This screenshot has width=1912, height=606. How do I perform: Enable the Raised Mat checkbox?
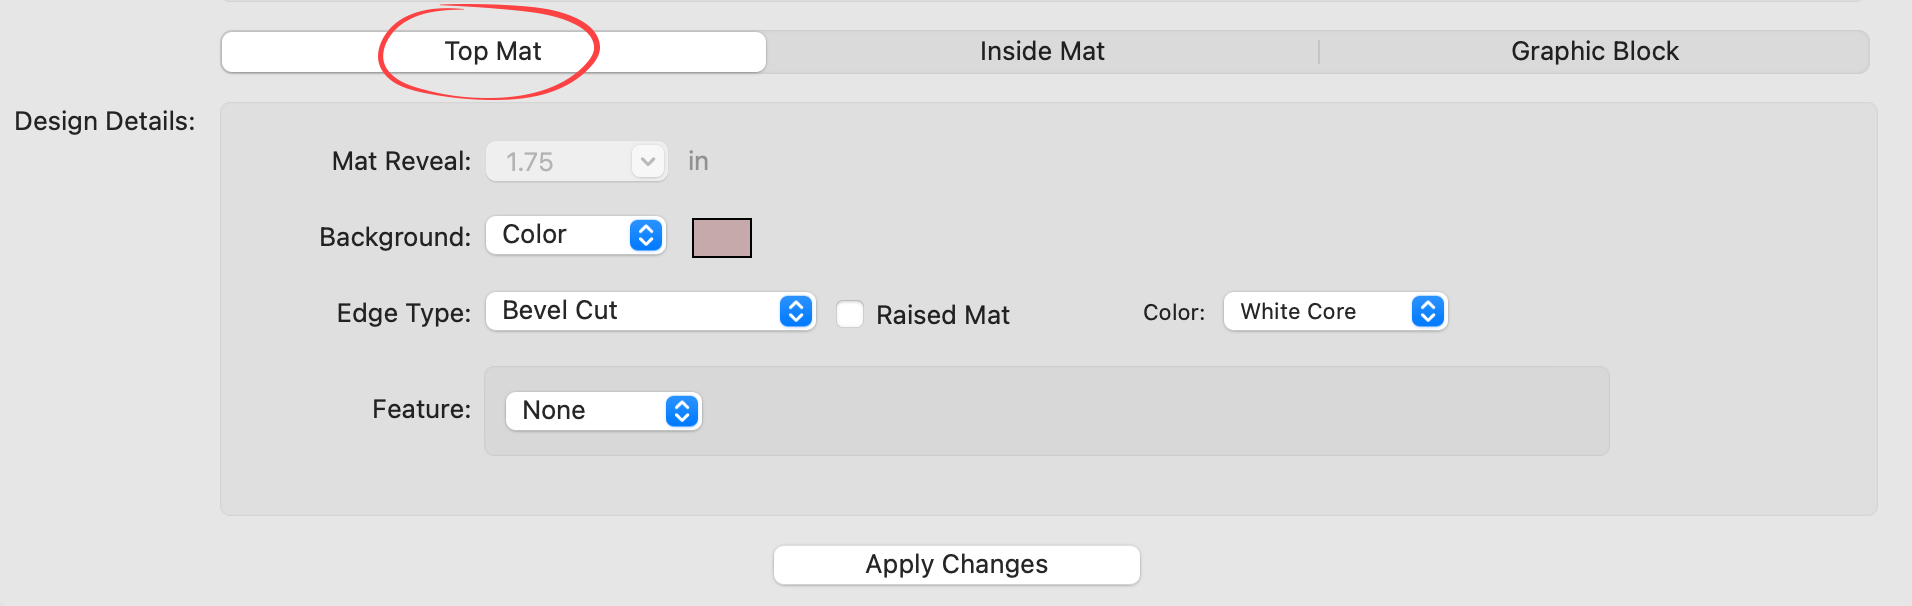(850, 314)
